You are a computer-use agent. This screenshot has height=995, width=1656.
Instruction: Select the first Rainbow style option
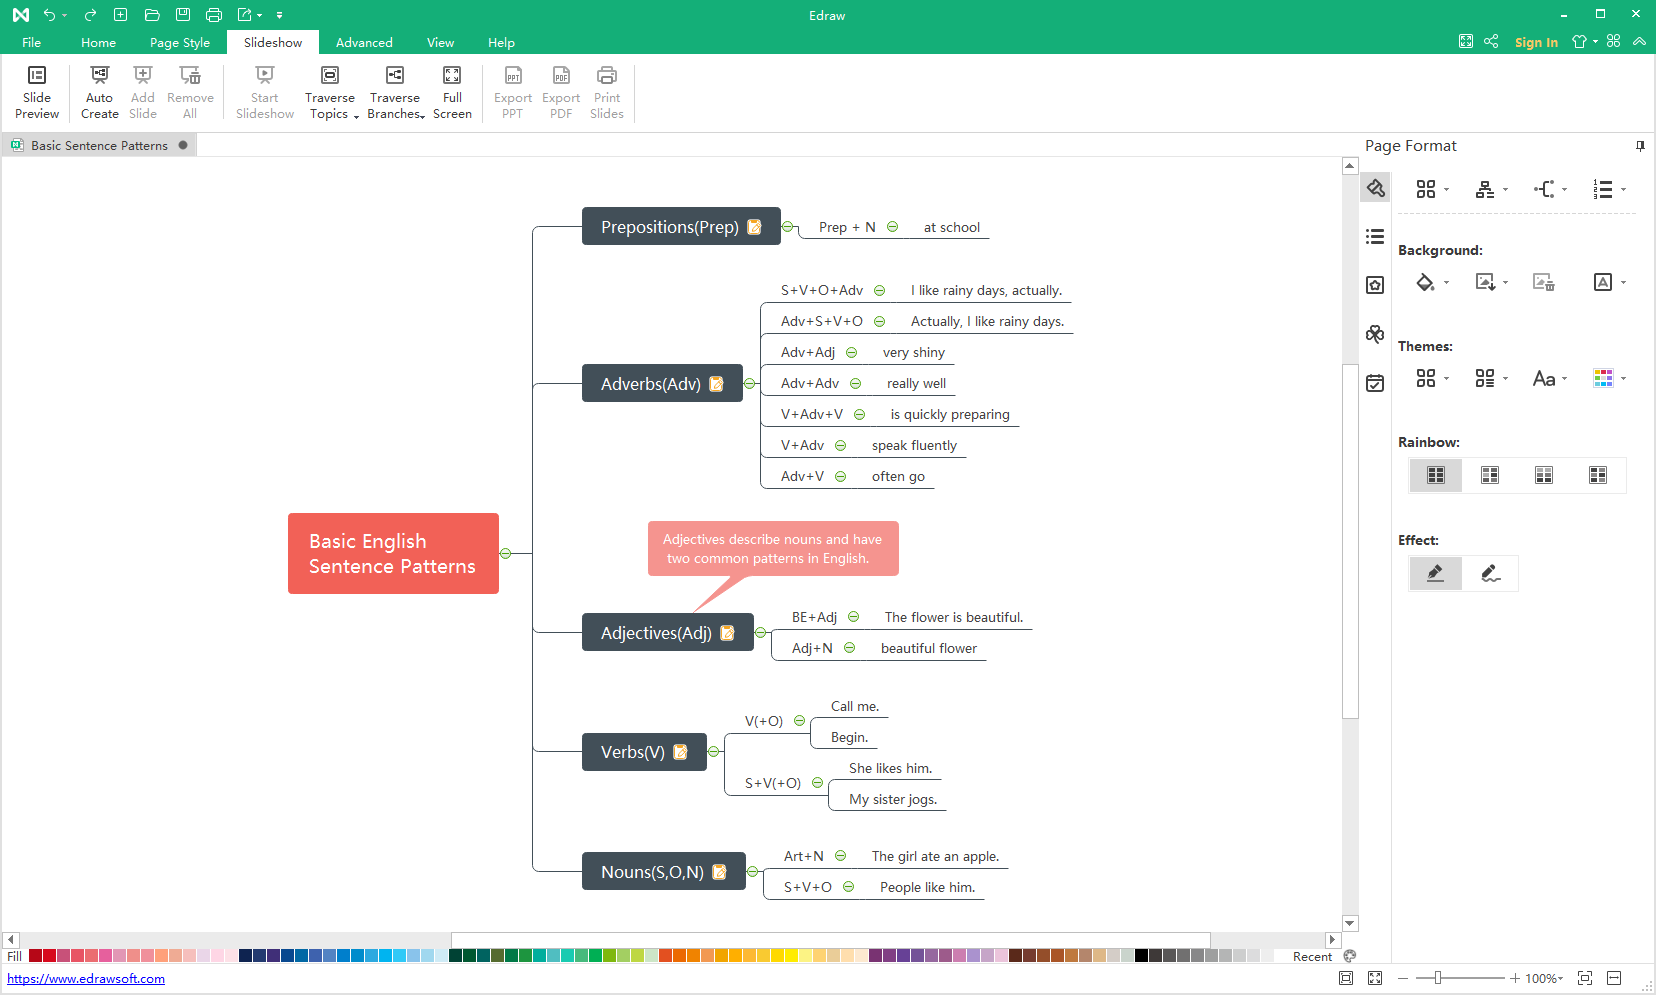coord(1436,475)
